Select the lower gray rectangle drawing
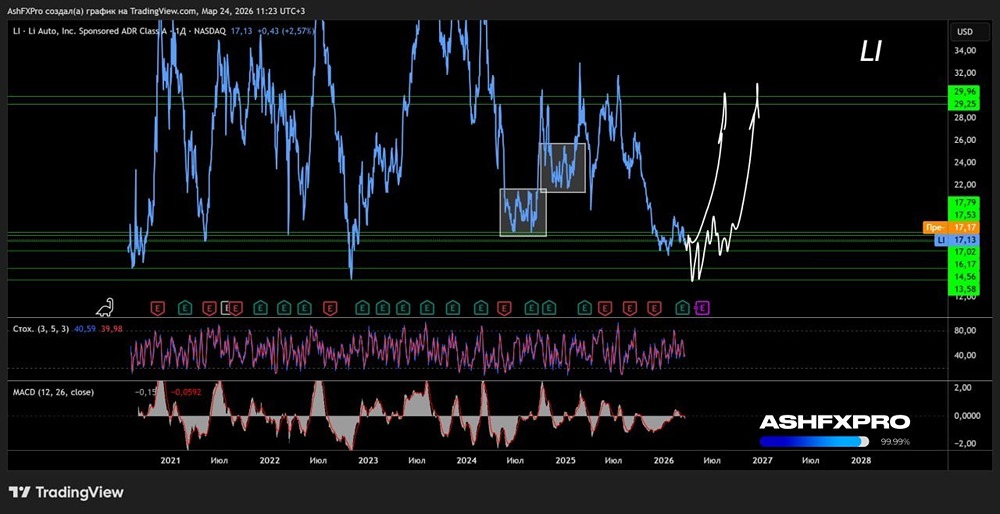This screenshot has height=514, width=1000. [x=523, y=212]
